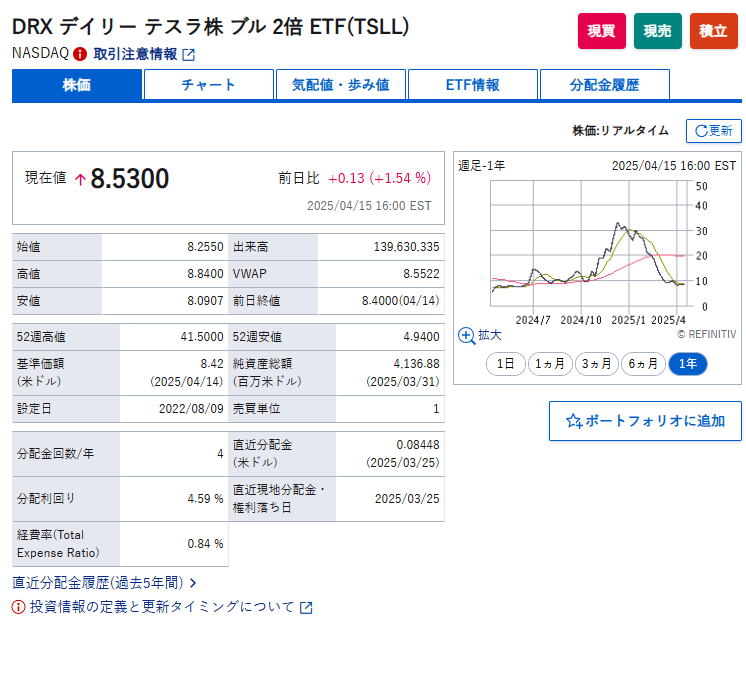Select the 6ヵ月 chart period
The height and width of the screenshot is (688, 746).
[643, 364]
